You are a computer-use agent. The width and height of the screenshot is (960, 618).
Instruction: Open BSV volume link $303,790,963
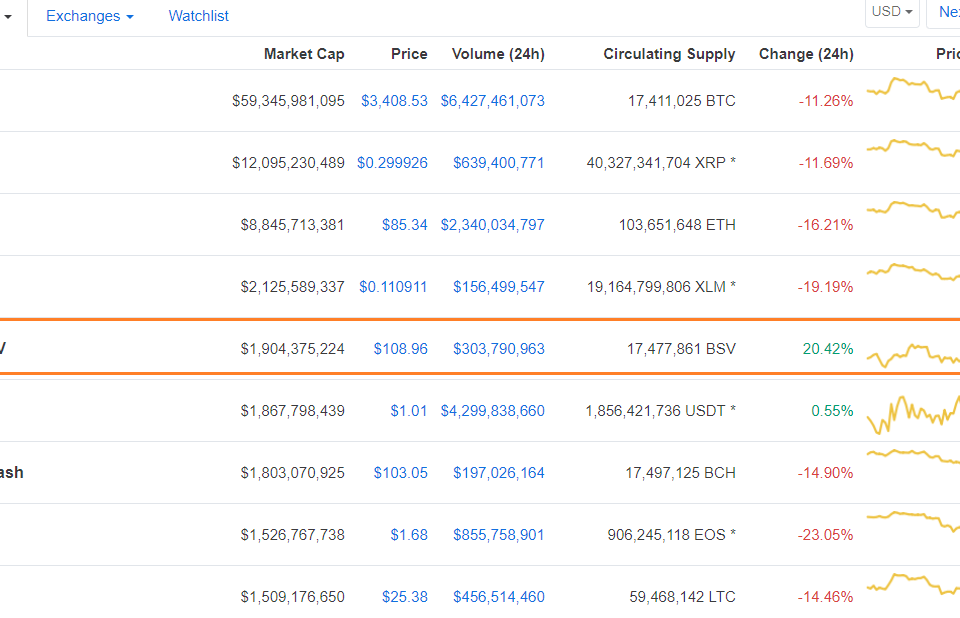[498, 349]
